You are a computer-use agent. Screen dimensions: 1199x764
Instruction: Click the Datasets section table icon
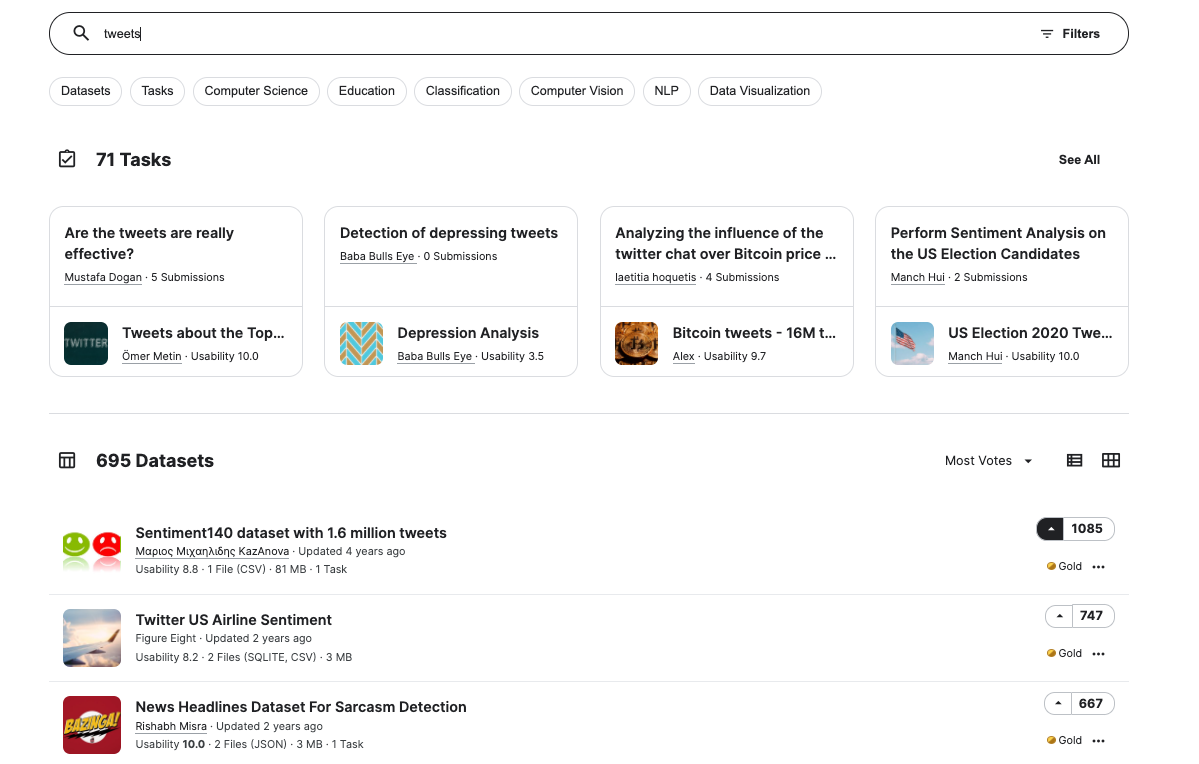(x=67, y=460)
